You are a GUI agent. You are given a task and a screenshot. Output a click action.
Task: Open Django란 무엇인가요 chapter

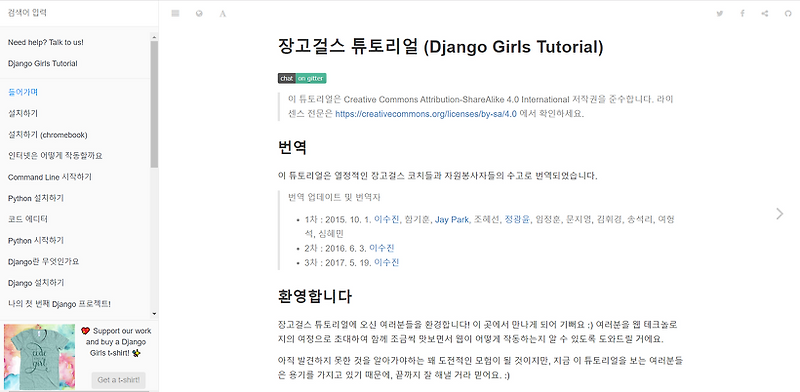[x=43, y=261]
